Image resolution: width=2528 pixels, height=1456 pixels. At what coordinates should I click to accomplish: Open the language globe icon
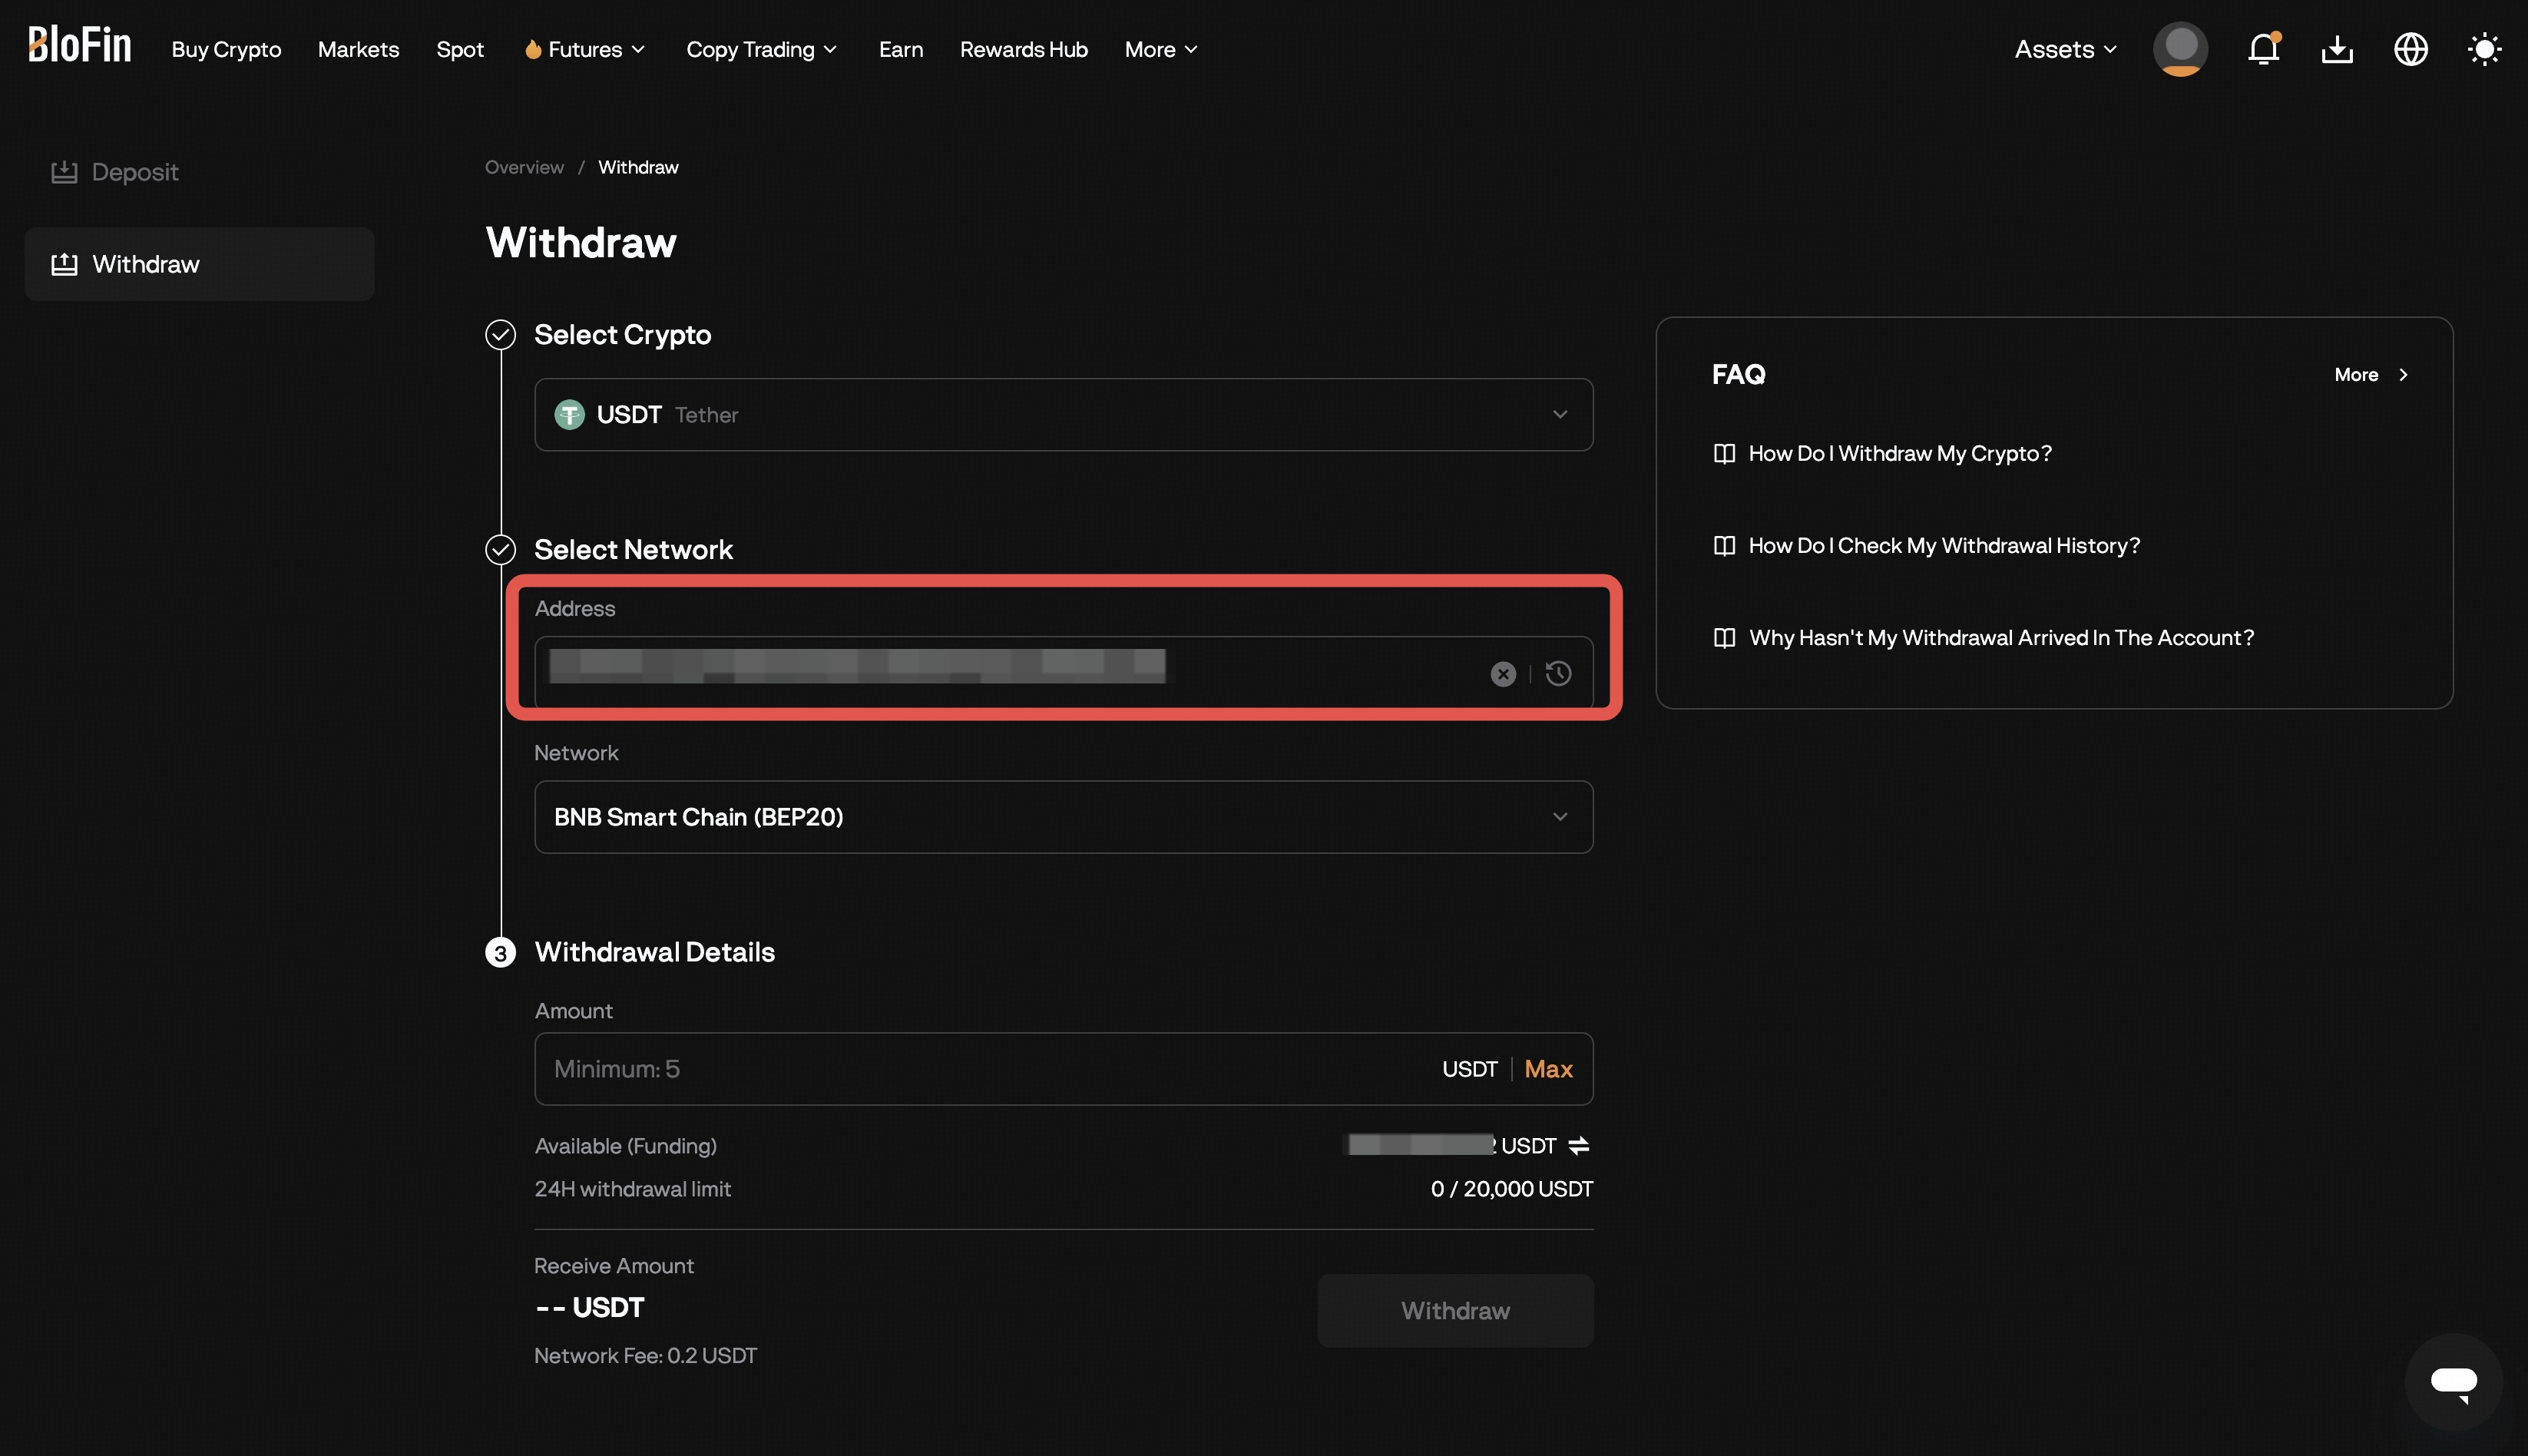(x=2411, y=48)
